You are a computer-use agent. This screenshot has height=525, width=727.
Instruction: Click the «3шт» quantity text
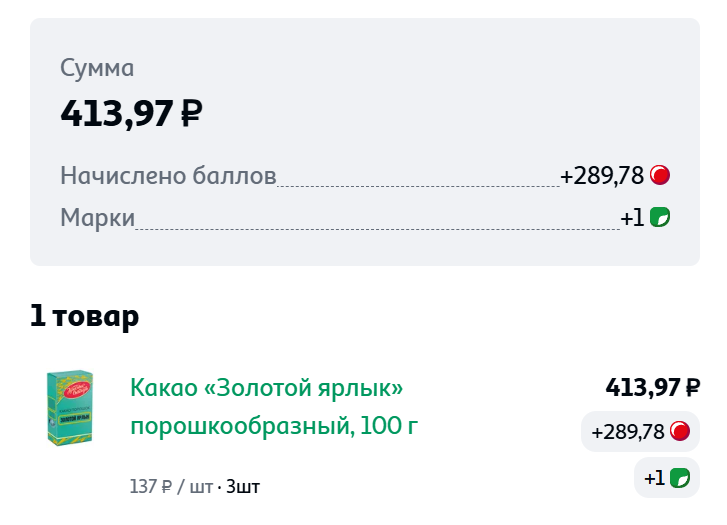coord(243,488)
